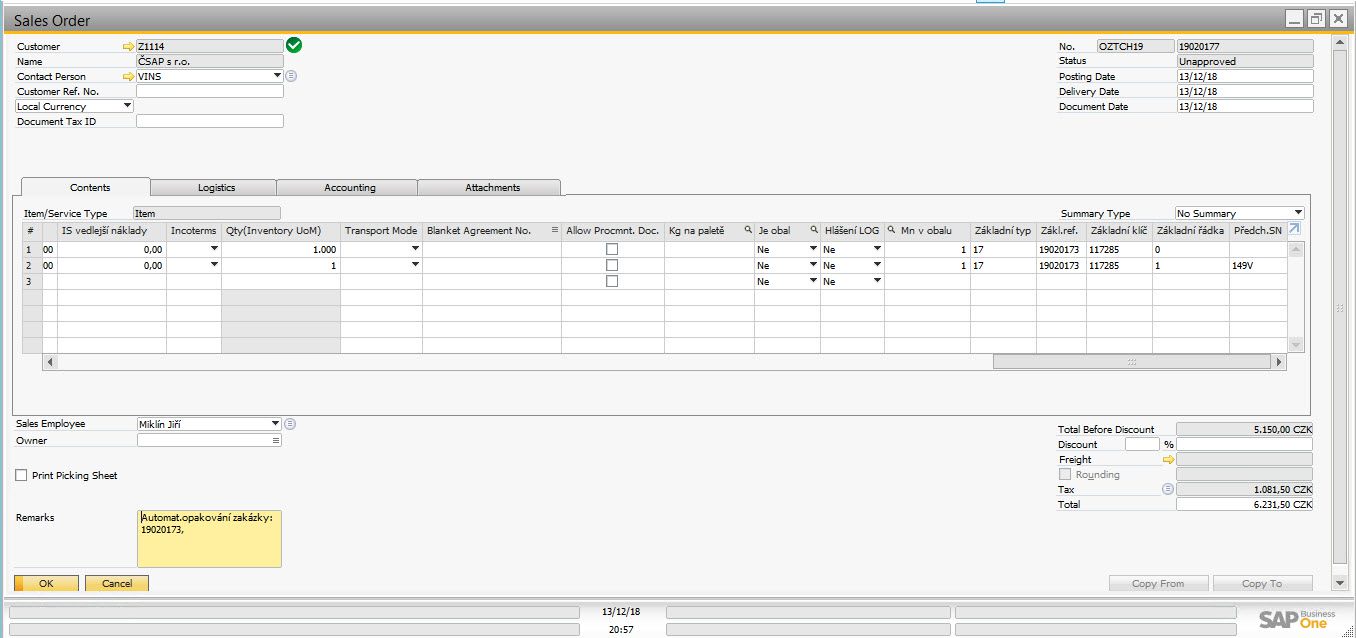Image resolution: width=1356 pixels, height=638 pixels.
Task: Open the Sales Employee details icon
Action: 290,424
